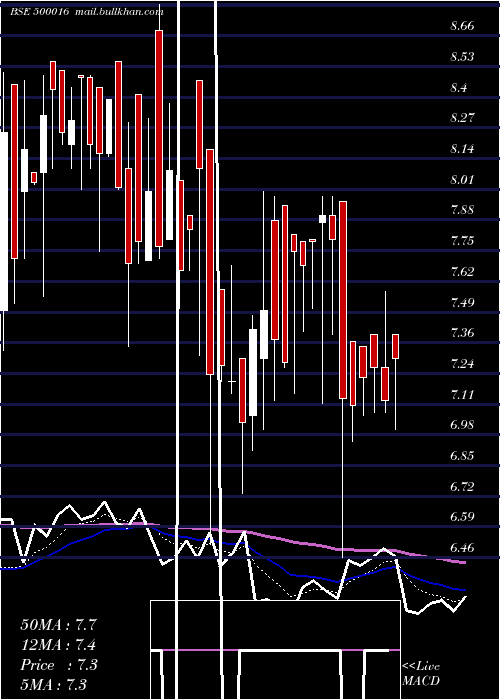Click the 8.27 price axis label
This screenshot has height=700, width=500.
[462, 118]
